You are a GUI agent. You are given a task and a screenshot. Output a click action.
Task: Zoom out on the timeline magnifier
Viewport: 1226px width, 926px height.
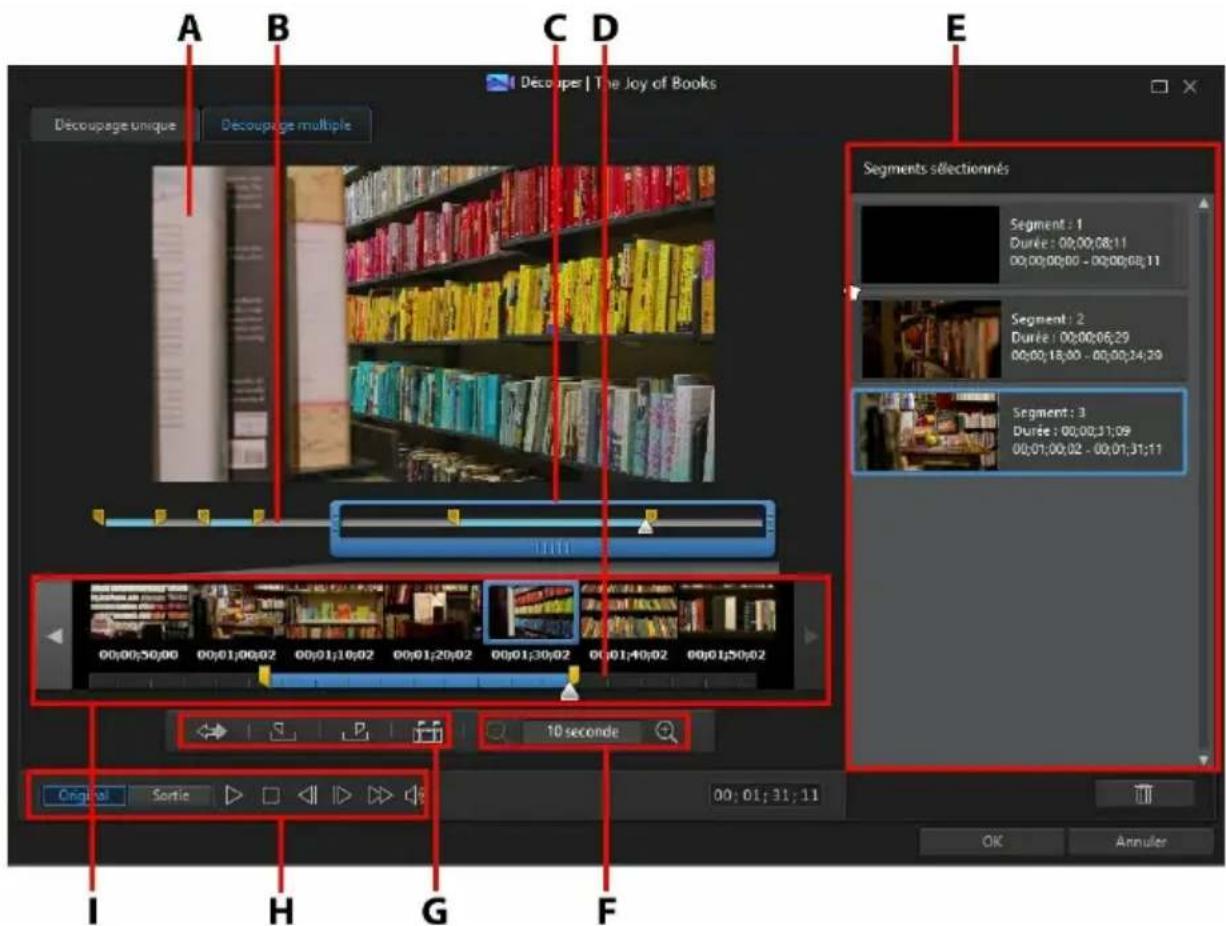497,732
